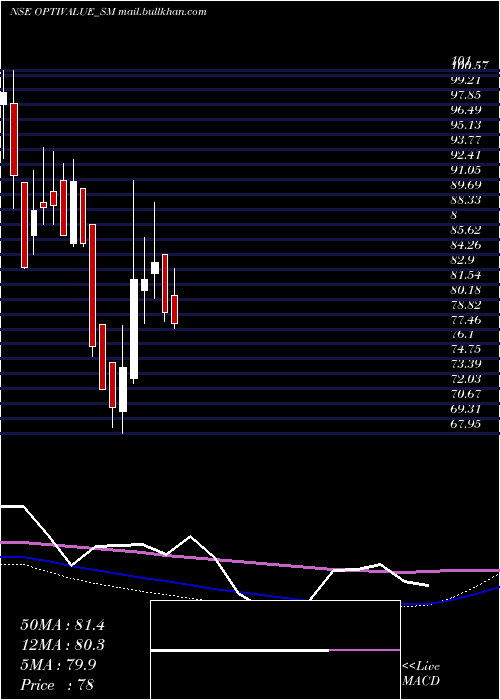Screen dimensions: 500x700
Task: Select the 67.95 price axis label
Action: click(467, 424)
